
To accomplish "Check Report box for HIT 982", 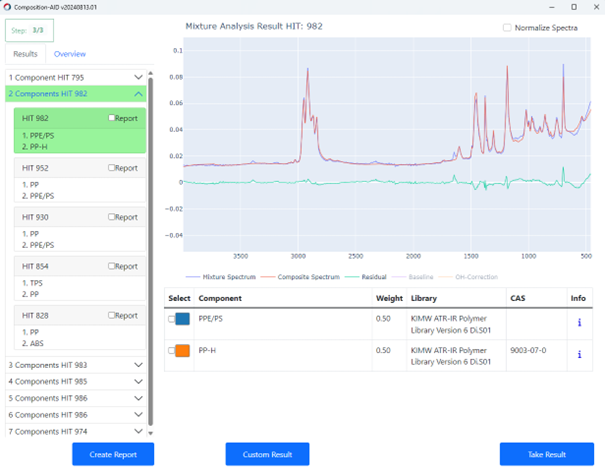I will [112, 118].
